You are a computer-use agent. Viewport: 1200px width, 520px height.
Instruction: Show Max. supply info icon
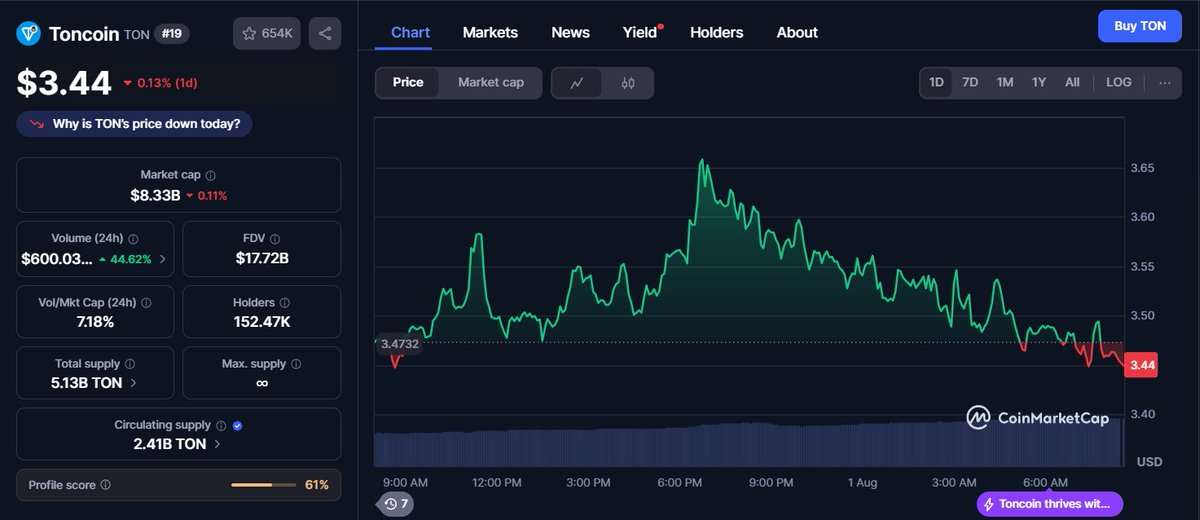[296, 364]
